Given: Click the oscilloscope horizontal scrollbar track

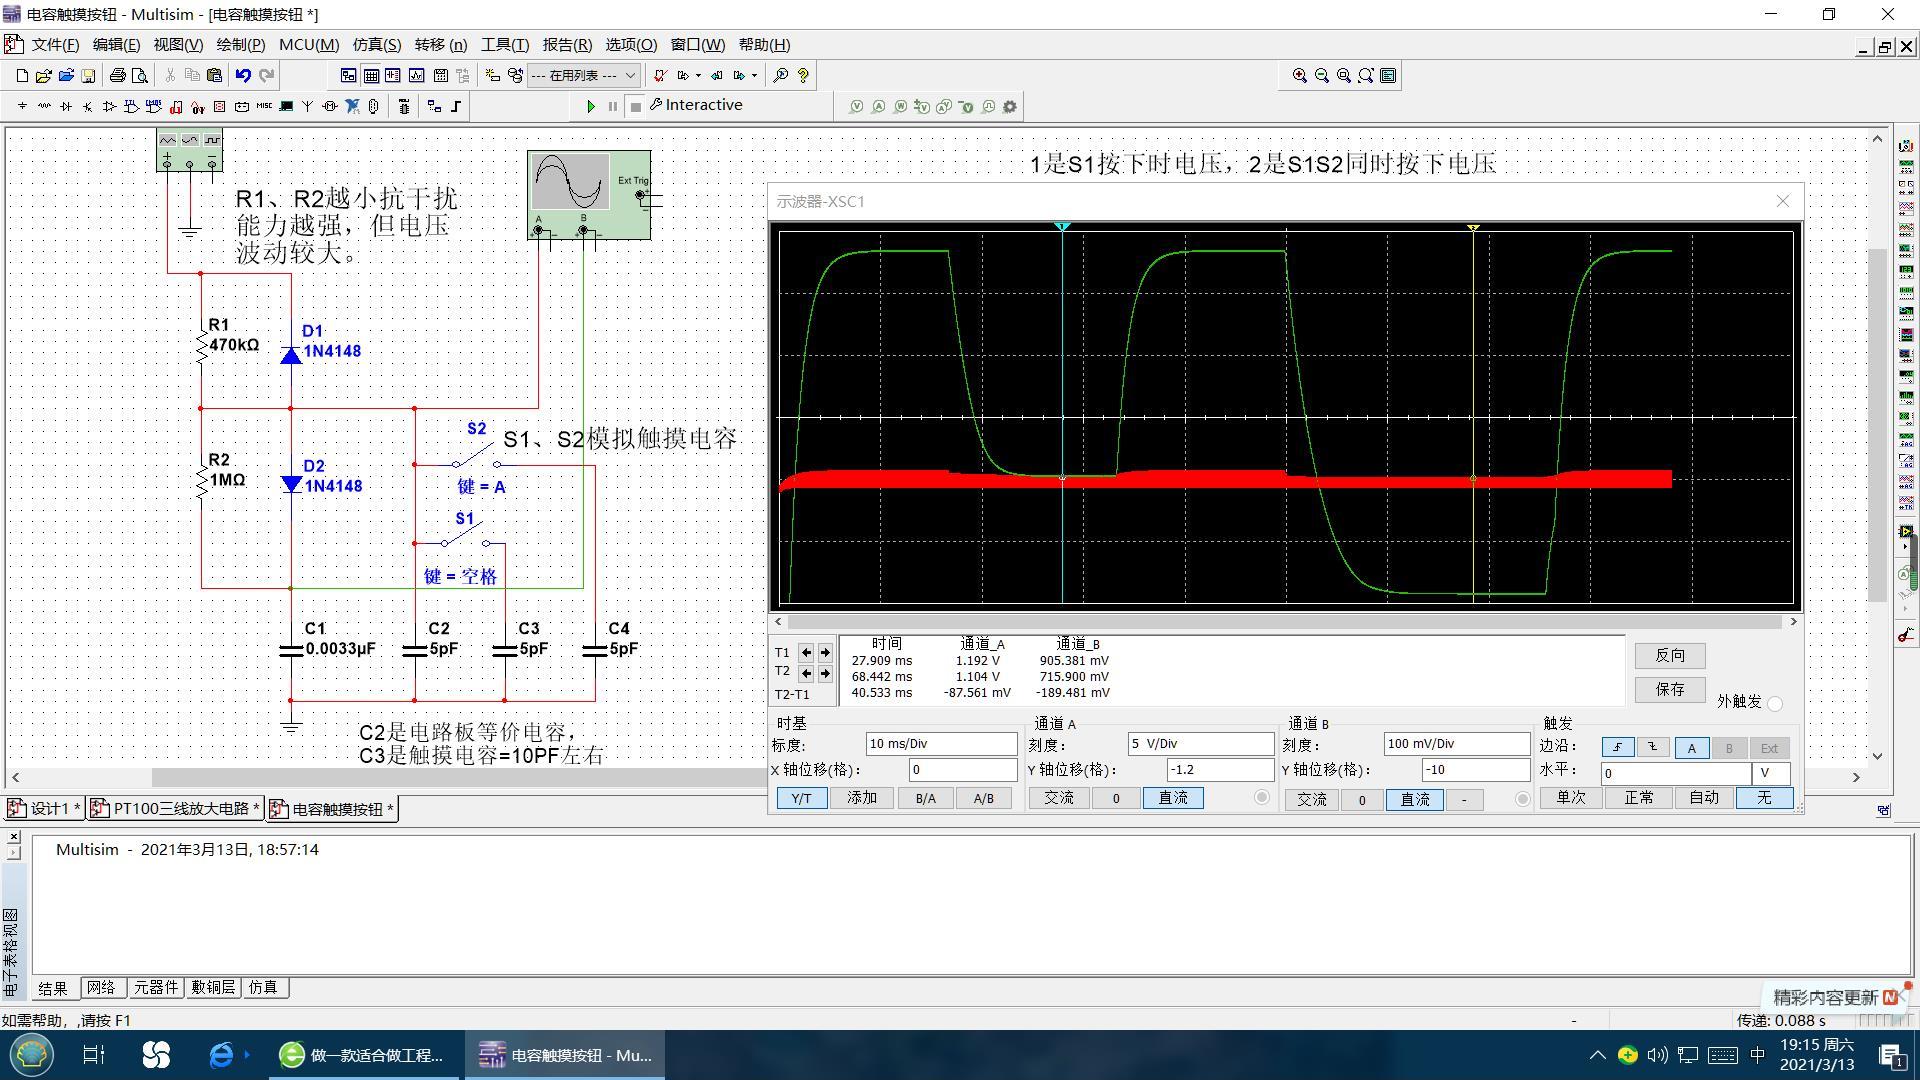Looking at the screenshot, I should coord(1284,622).
